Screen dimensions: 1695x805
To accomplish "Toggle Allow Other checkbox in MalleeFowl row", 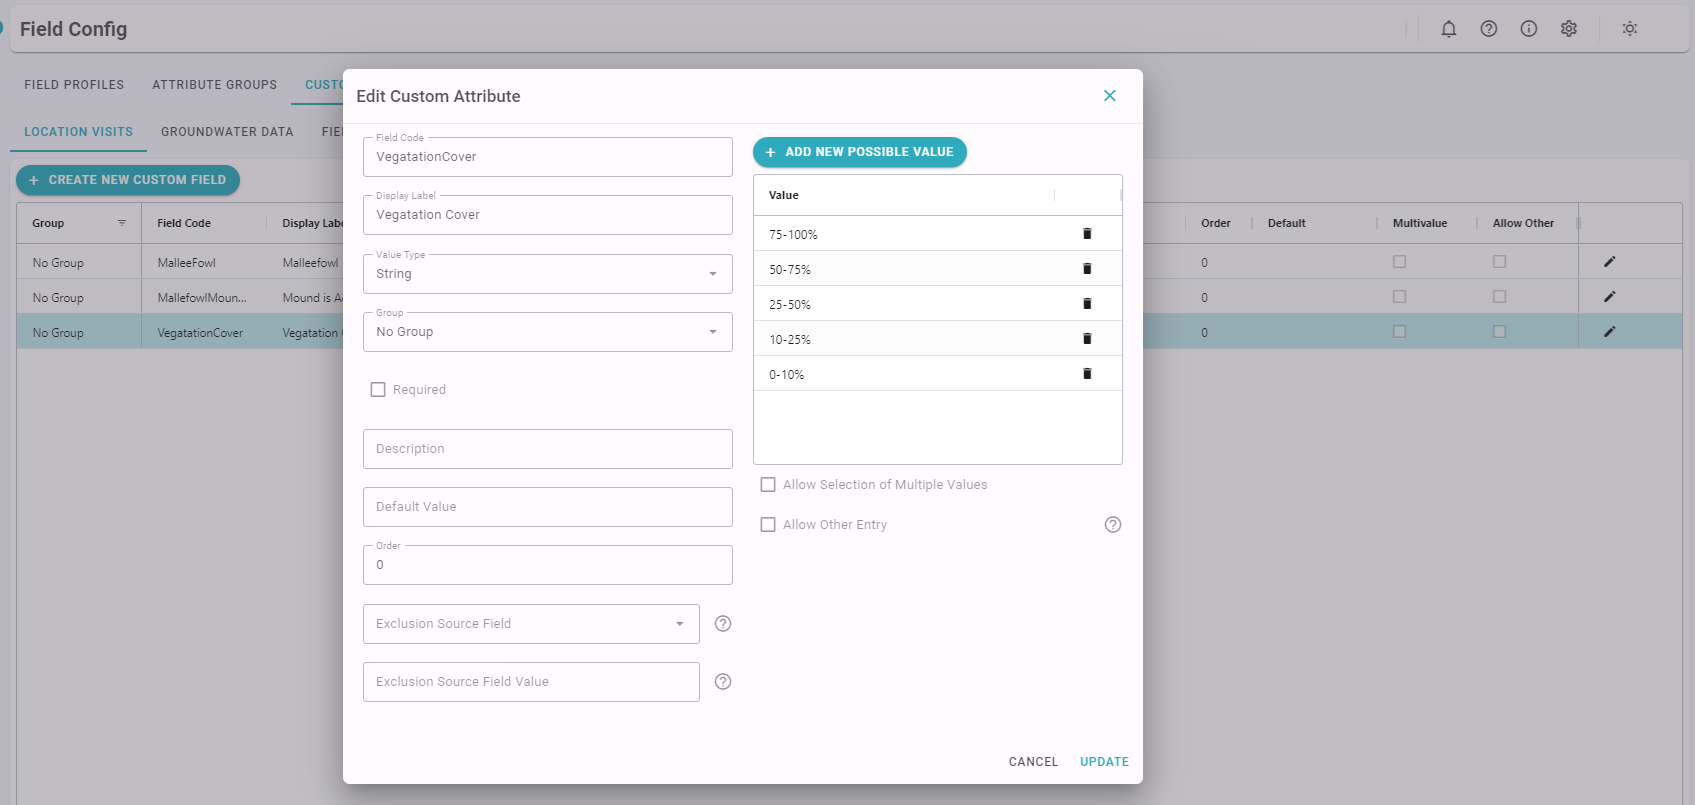I will [x=1500, y=262].
